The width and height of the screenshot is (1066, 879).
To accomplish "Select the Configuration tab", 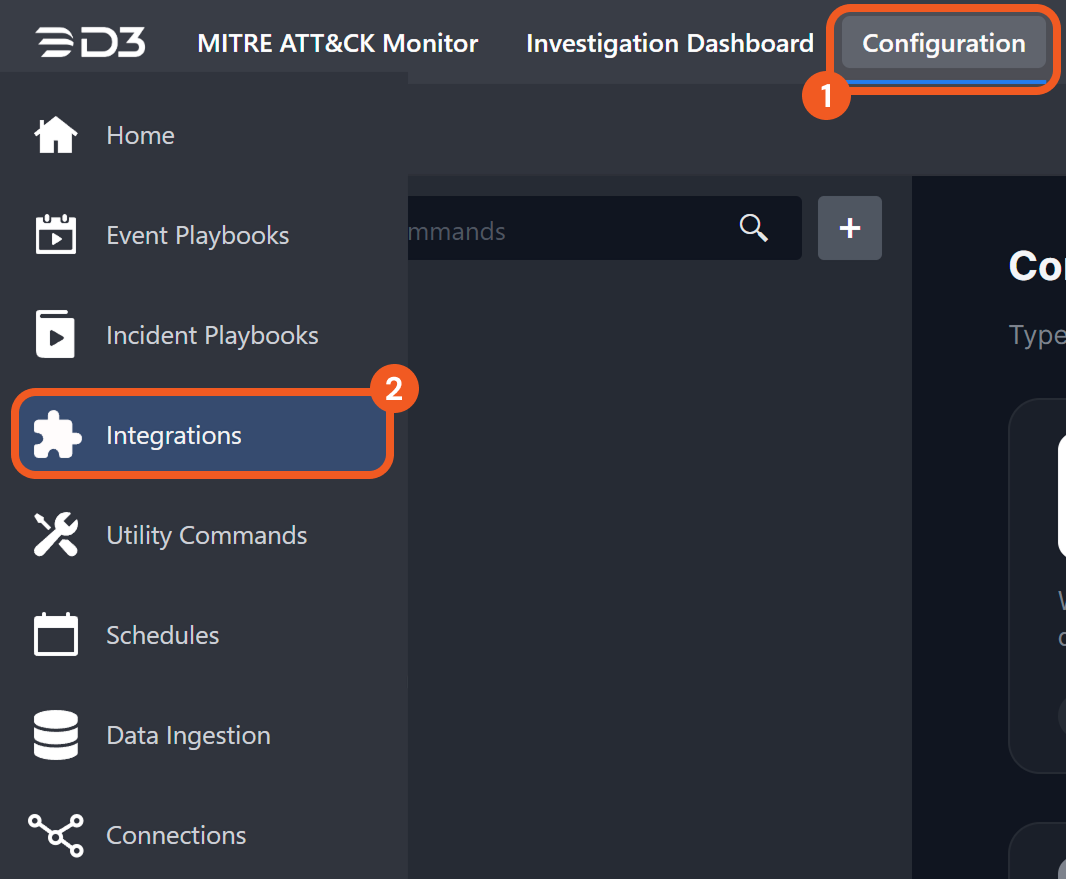I will point(943,44).
